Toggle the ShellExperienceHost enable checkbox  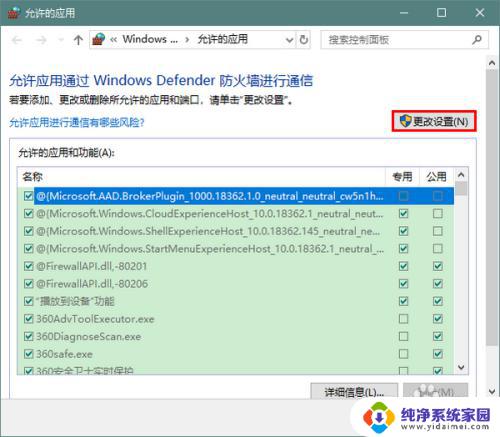29,231
